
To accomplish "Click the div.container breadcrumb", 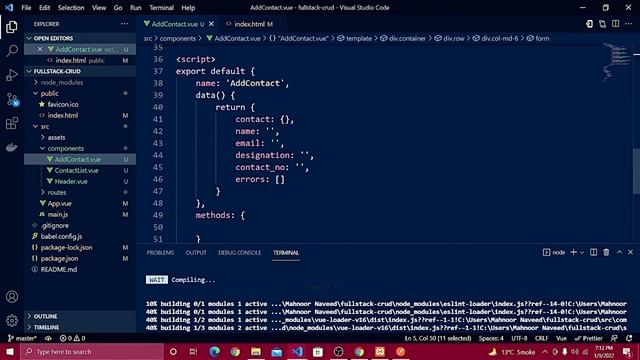I will [x=403, y=38].
